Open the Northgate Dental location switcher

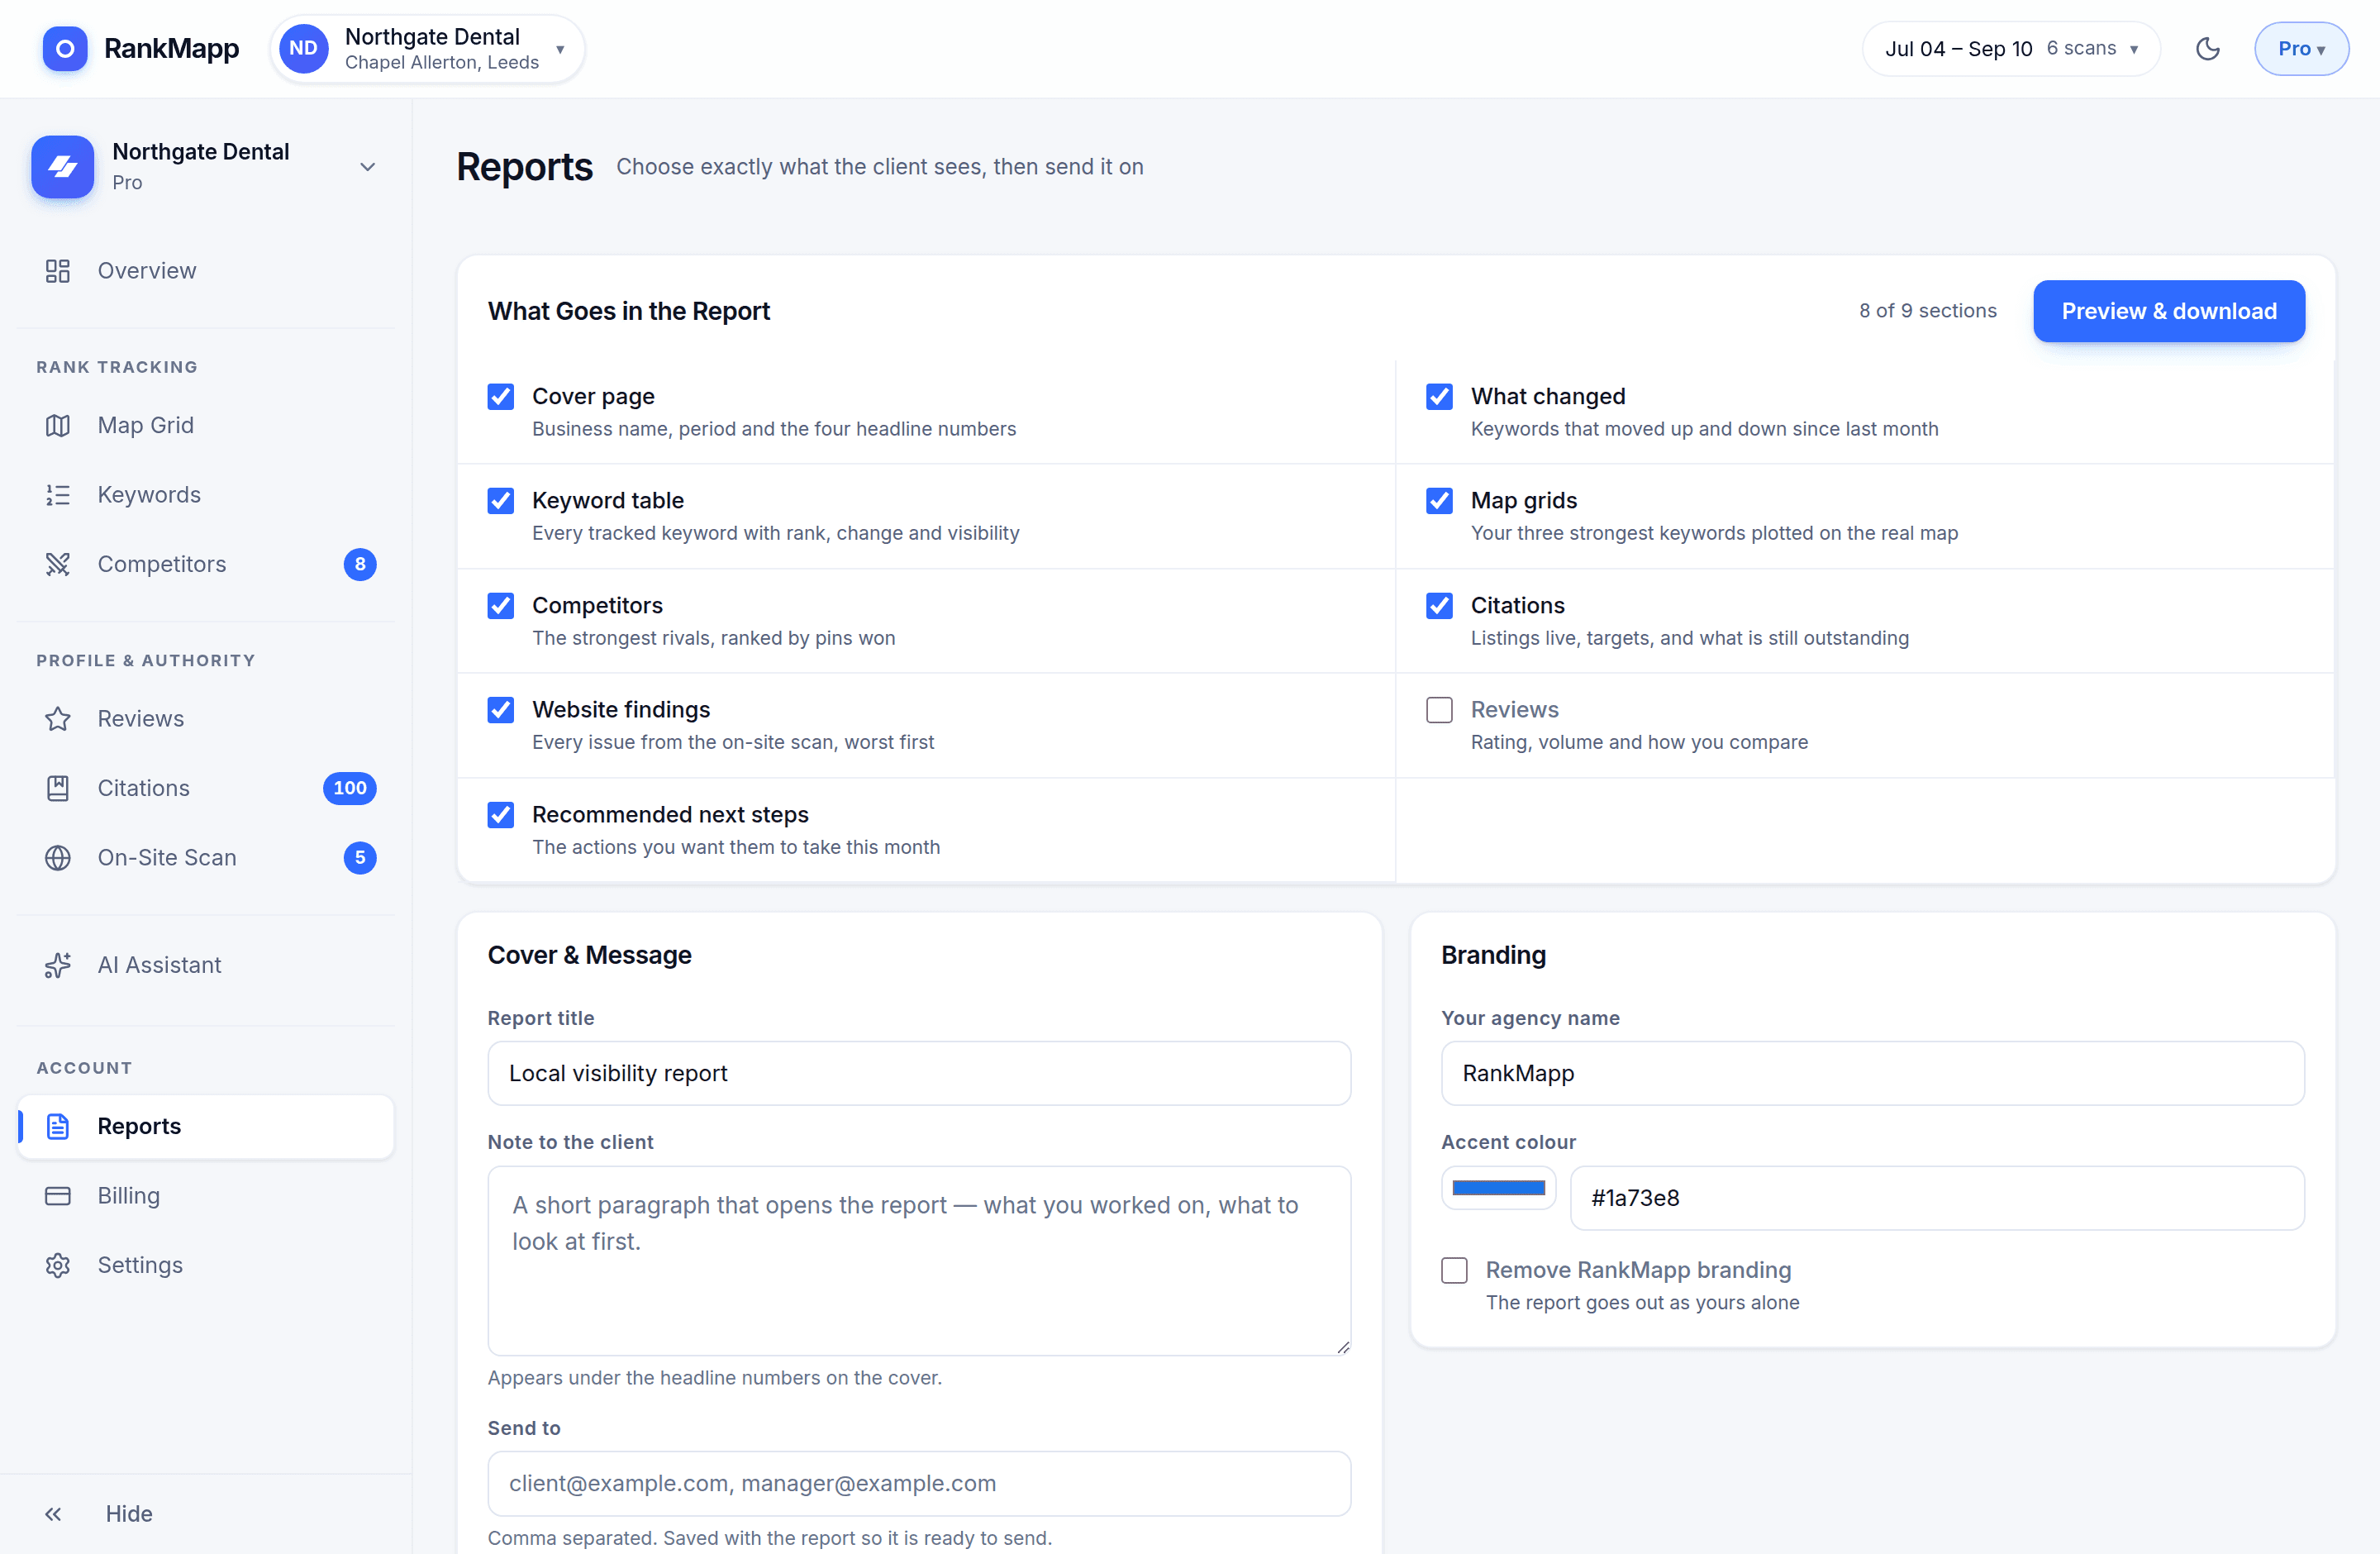(427, 48)
